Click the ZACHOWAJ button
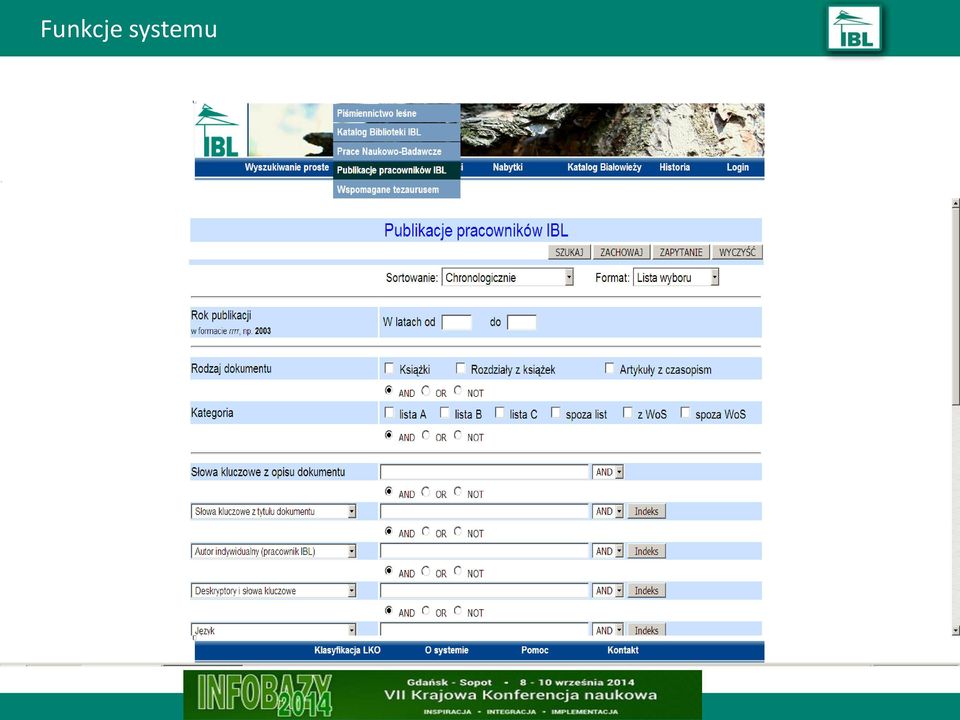The width and height of the screenshot is (960, 720). (621, 252)
